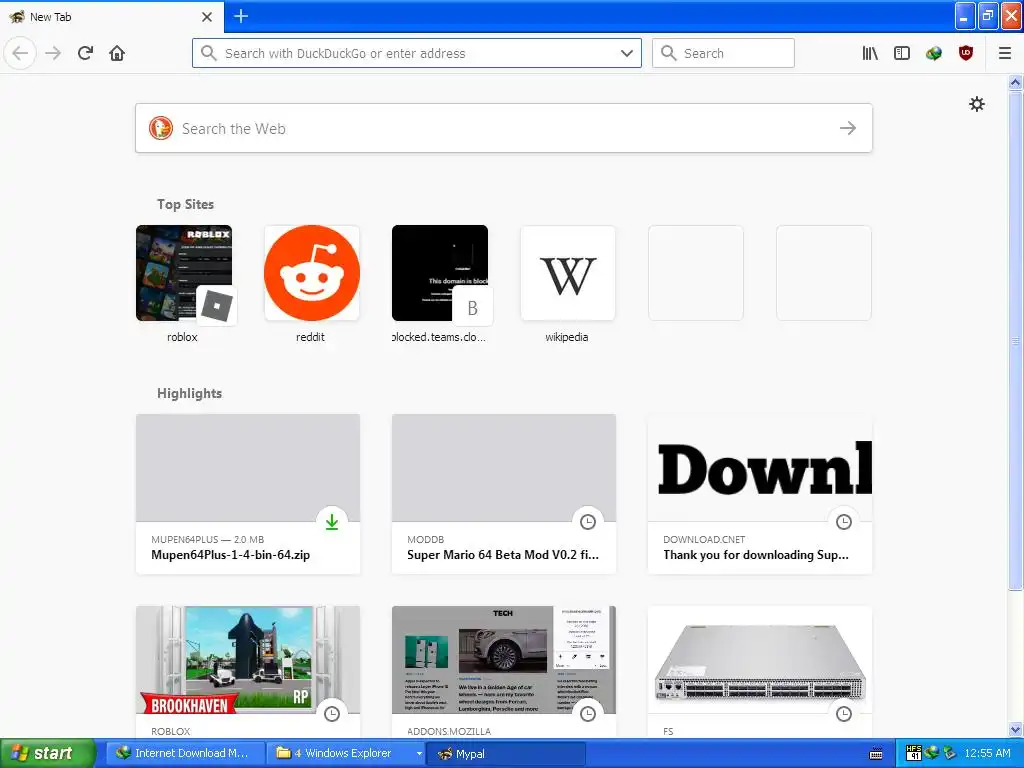Viewport: 1024px width, 768px height.
Task: Click the page scrollbar up arrow
Action: coord(1015,82)
